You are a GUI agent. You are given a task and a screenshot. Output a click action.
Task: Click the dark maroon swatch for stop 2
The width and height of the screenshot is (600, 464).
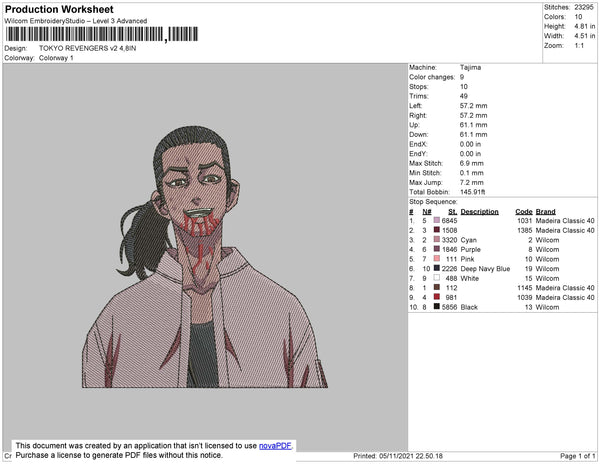click(x=437, y=230)
